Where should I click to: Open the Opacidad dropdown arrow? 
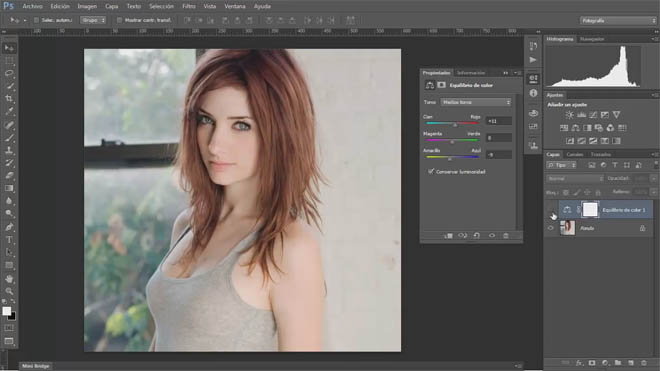point(653,179)
